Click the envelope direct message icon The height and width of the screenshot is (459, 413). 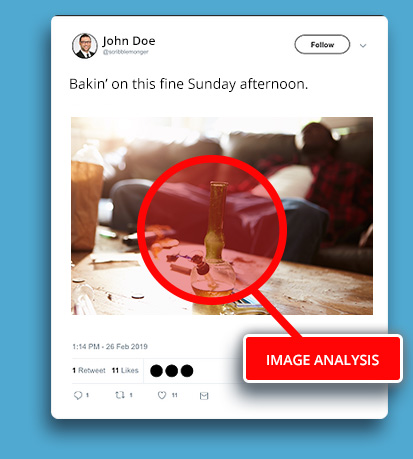pos(204,396)
